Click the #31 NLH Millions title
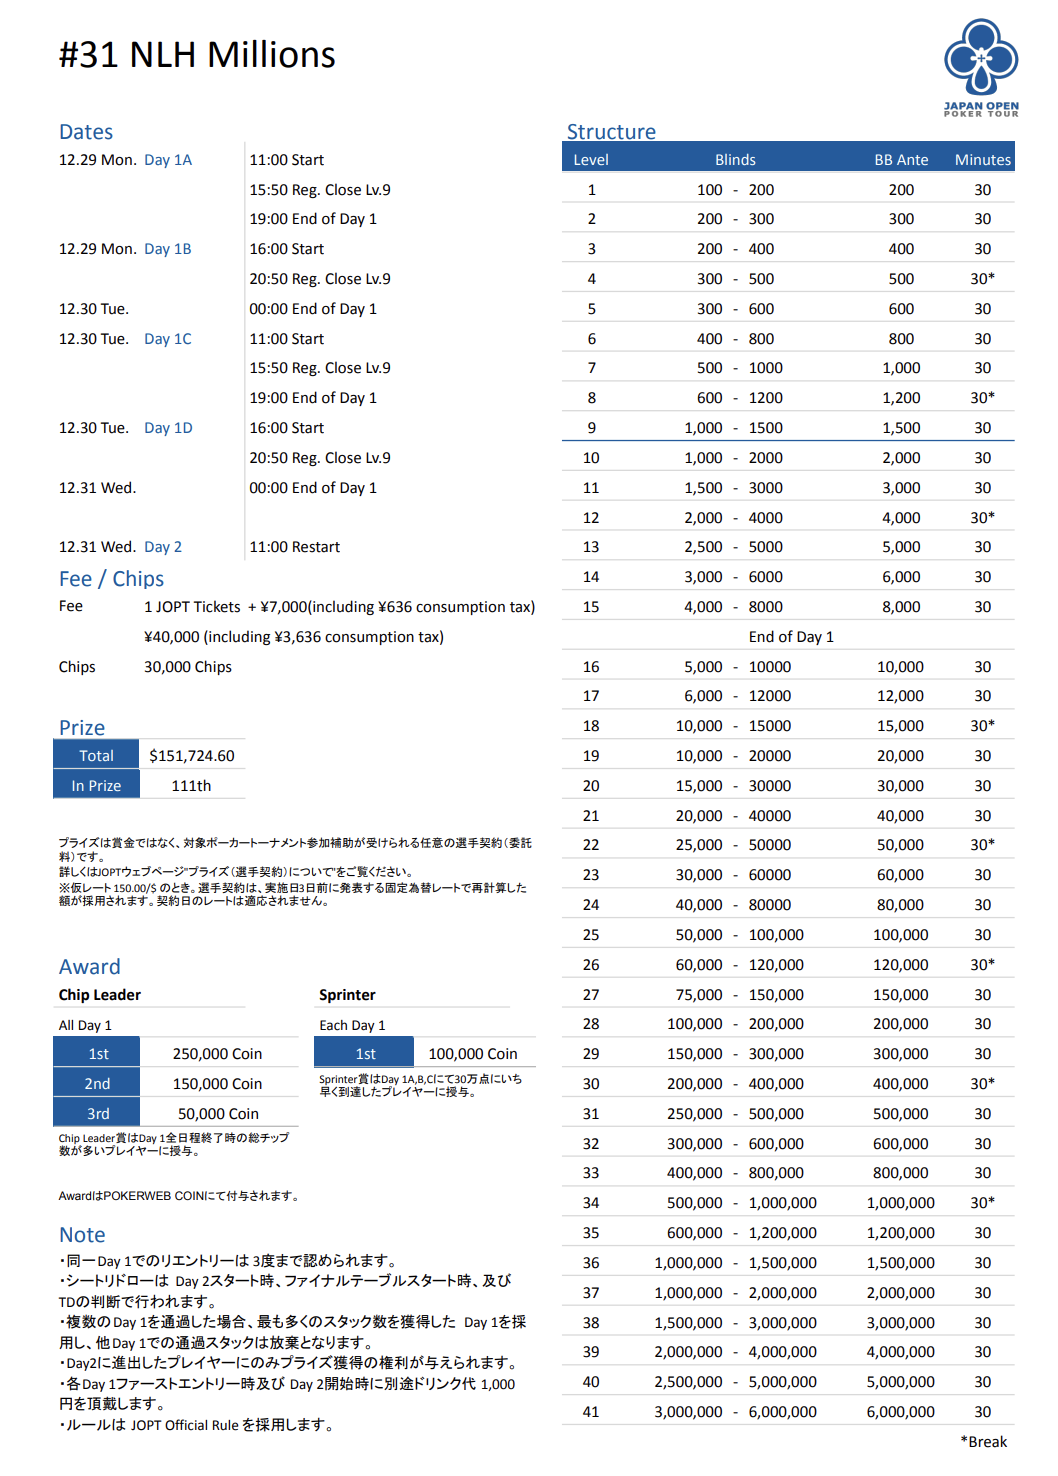The height and width of the screenshot is (1476, 1058). click(x=197, y=55)
